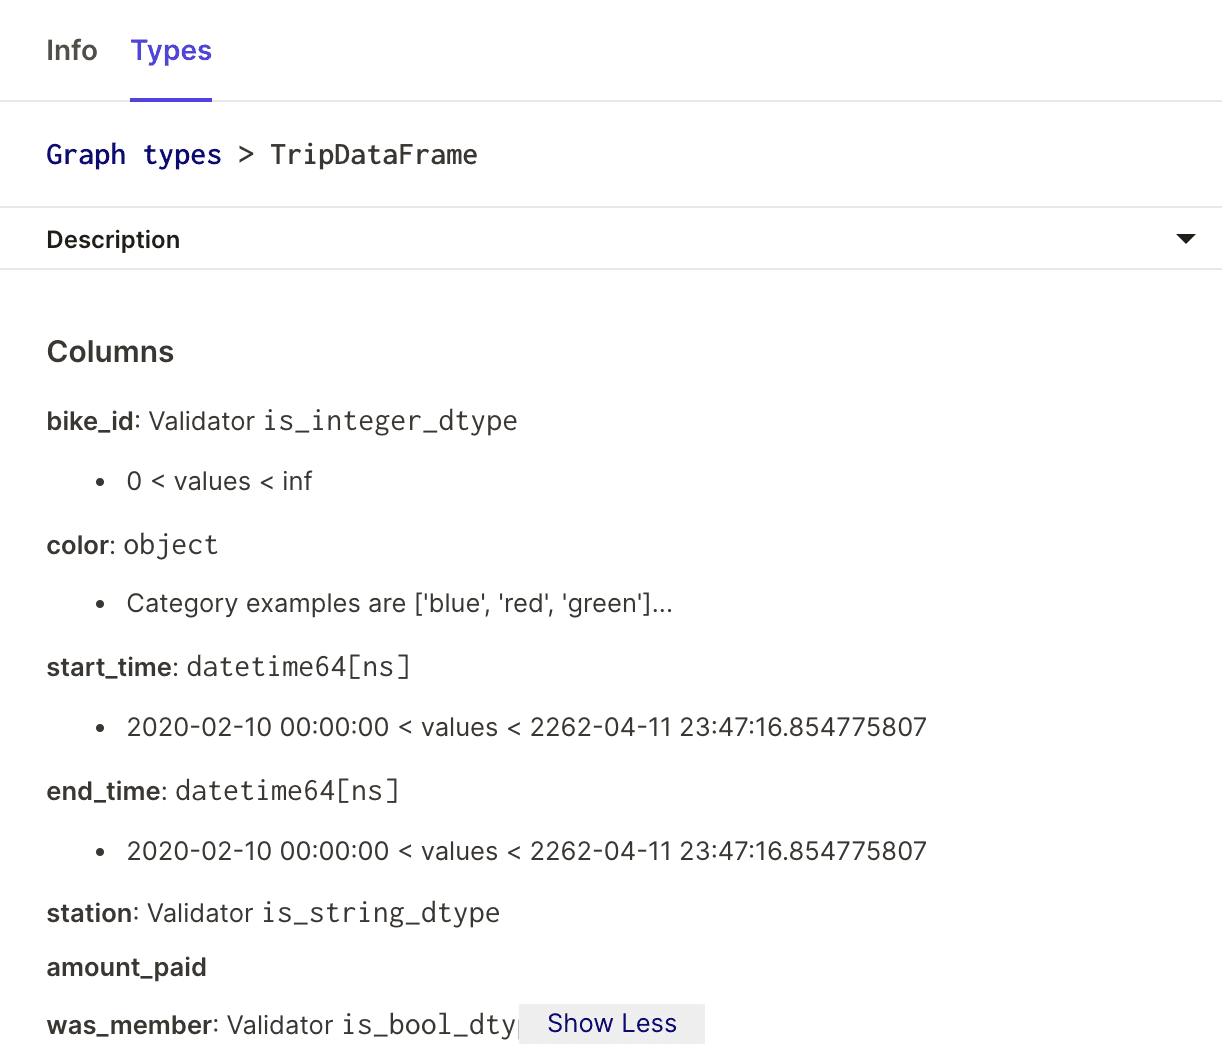Click the was_member column name
Viewport: 1222px width, 1062px height.
[129, 1025]
